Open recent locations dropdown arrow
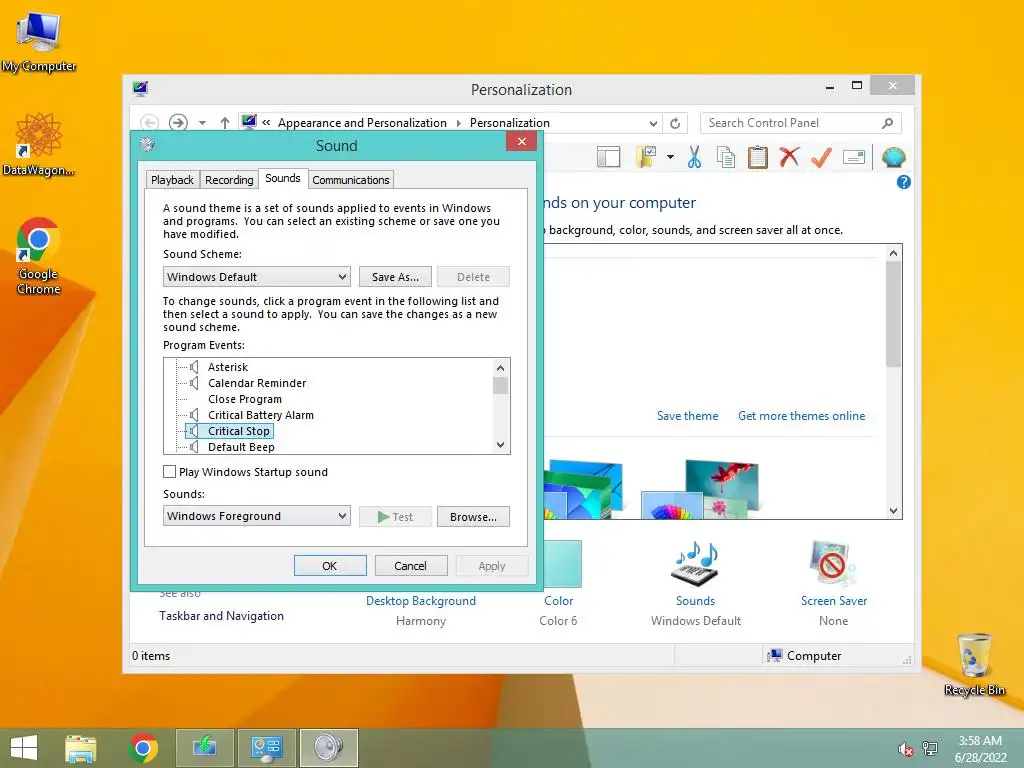The height and width of the screenshot is (768, 1024). click(202, 123)
